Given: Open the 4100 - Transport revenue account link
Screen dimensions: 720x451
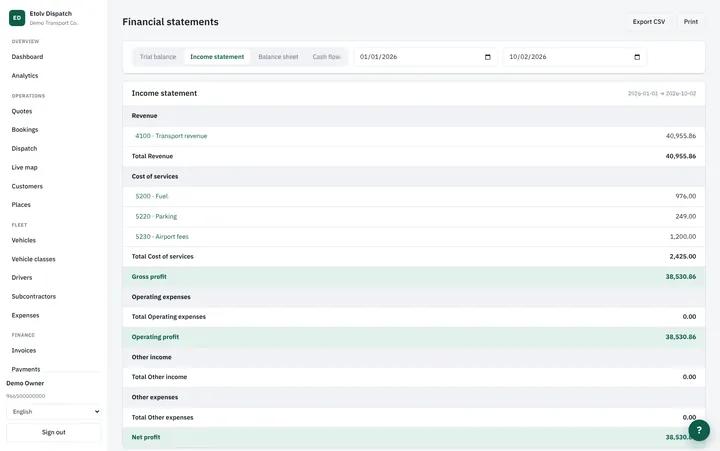Looking at the screenshot, I should pos(171,136).
